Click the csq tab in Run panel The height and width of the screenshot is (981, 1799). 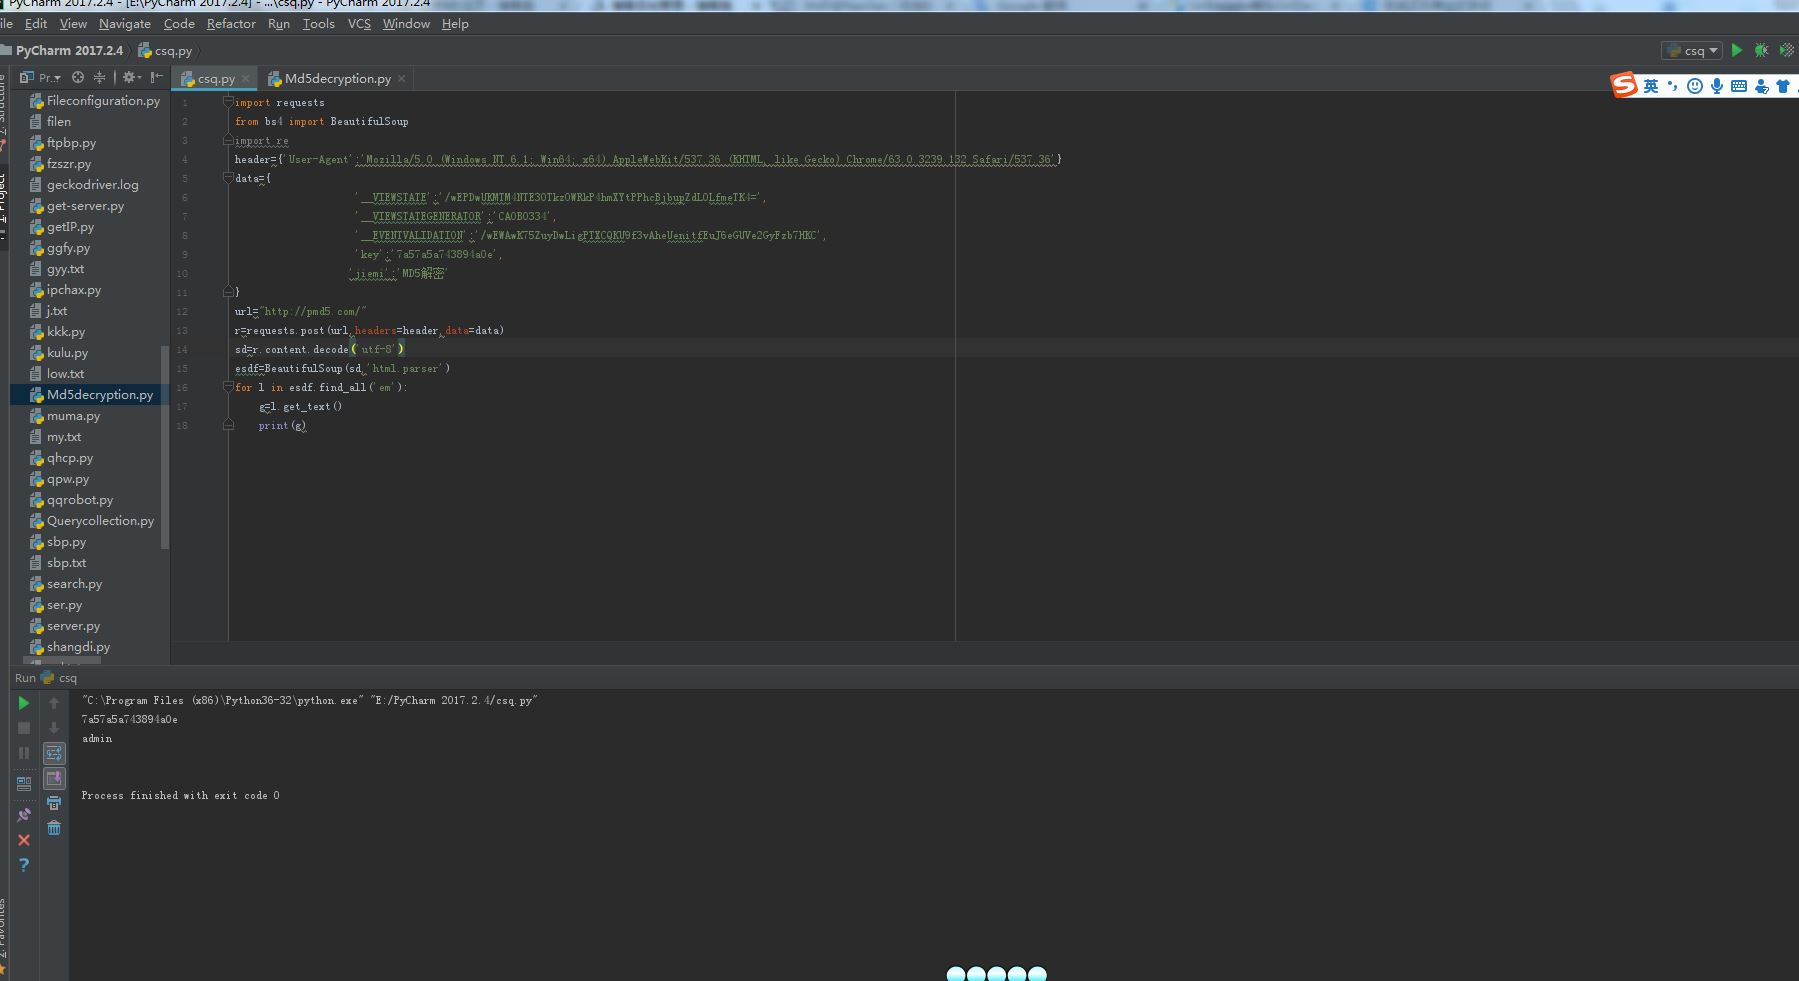pos(59,678)
